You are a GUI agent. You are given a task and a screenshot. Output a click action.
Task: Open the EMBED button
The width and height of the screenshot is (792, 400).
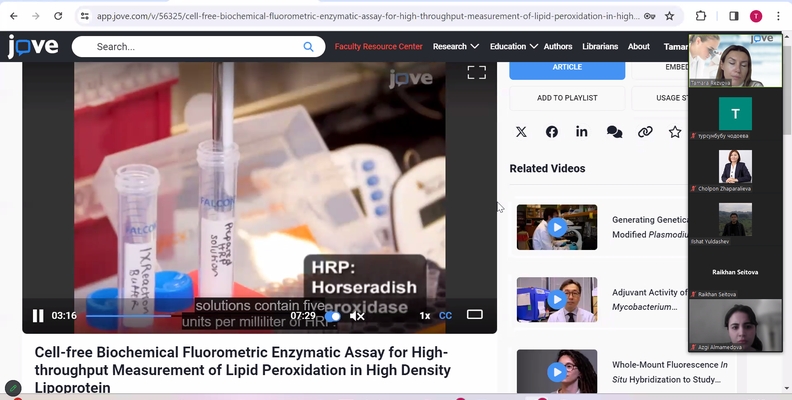(660, 68)
